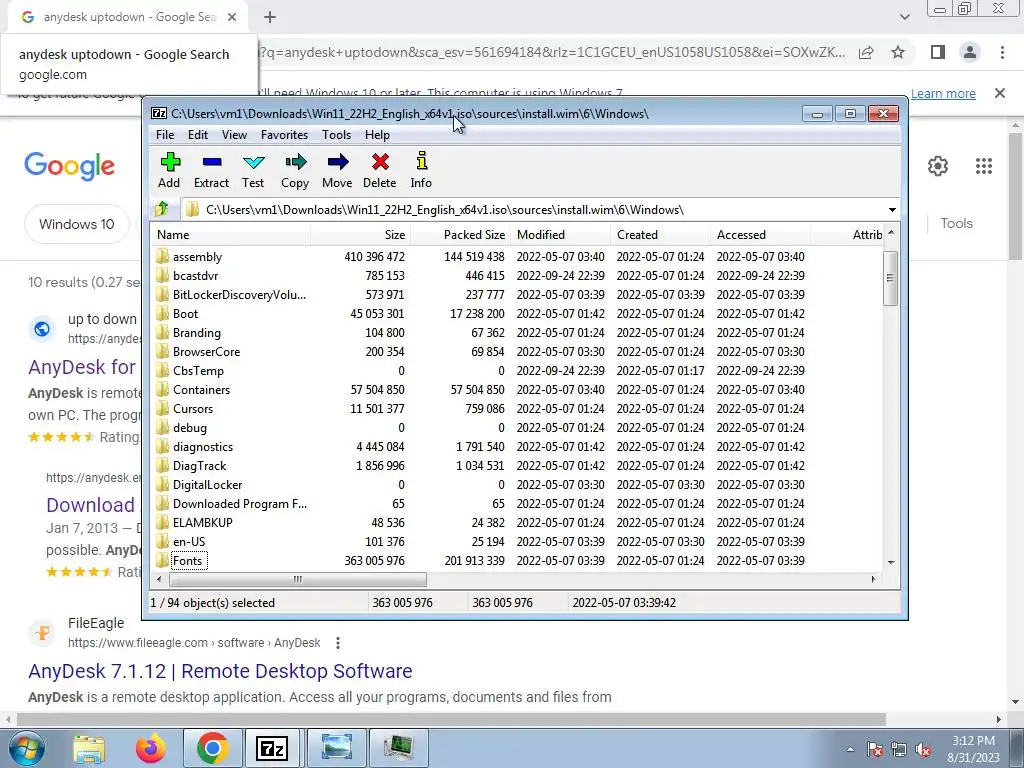Open the Windows Start button
The width and height of the screenshot is (1024, 768).
click(x=27, y=748)
